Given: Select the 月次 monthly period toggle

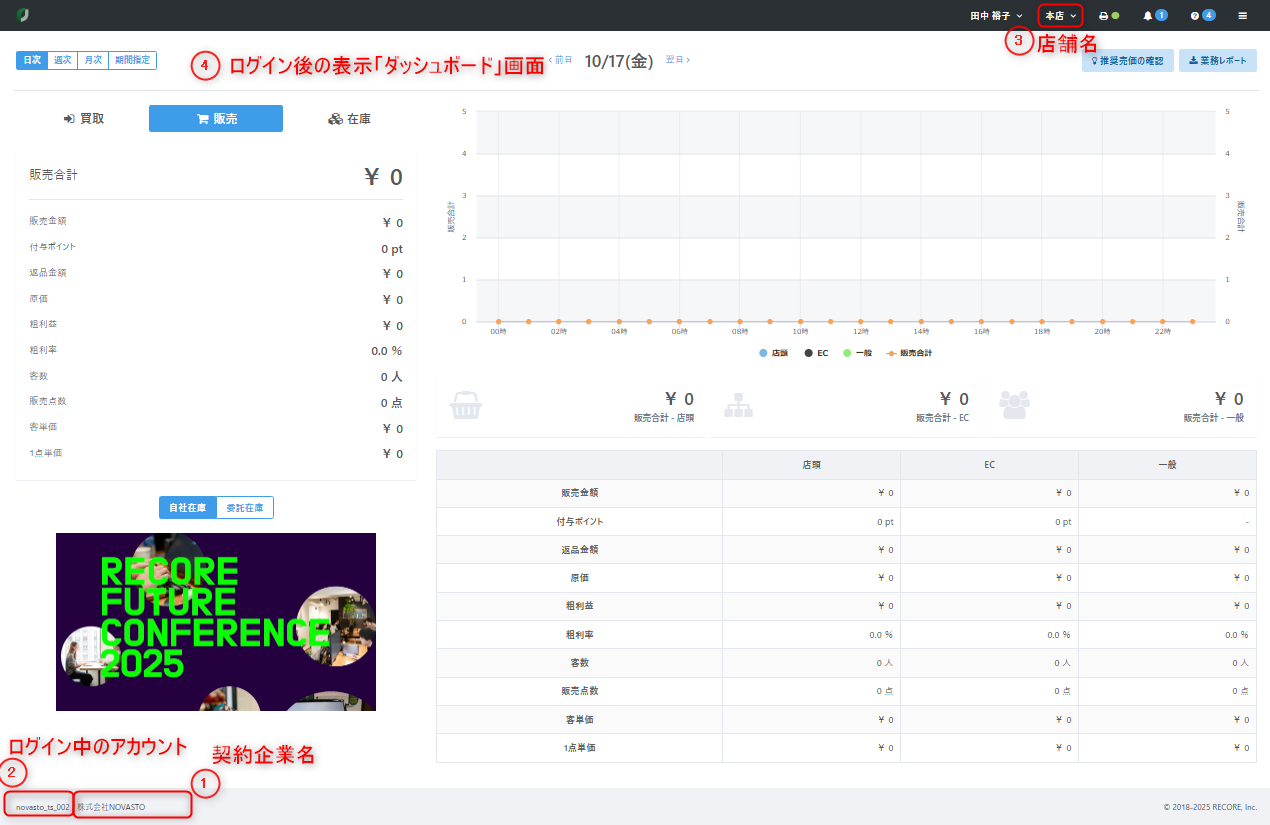Looking at the screenshot, I should tap(93, 60).
